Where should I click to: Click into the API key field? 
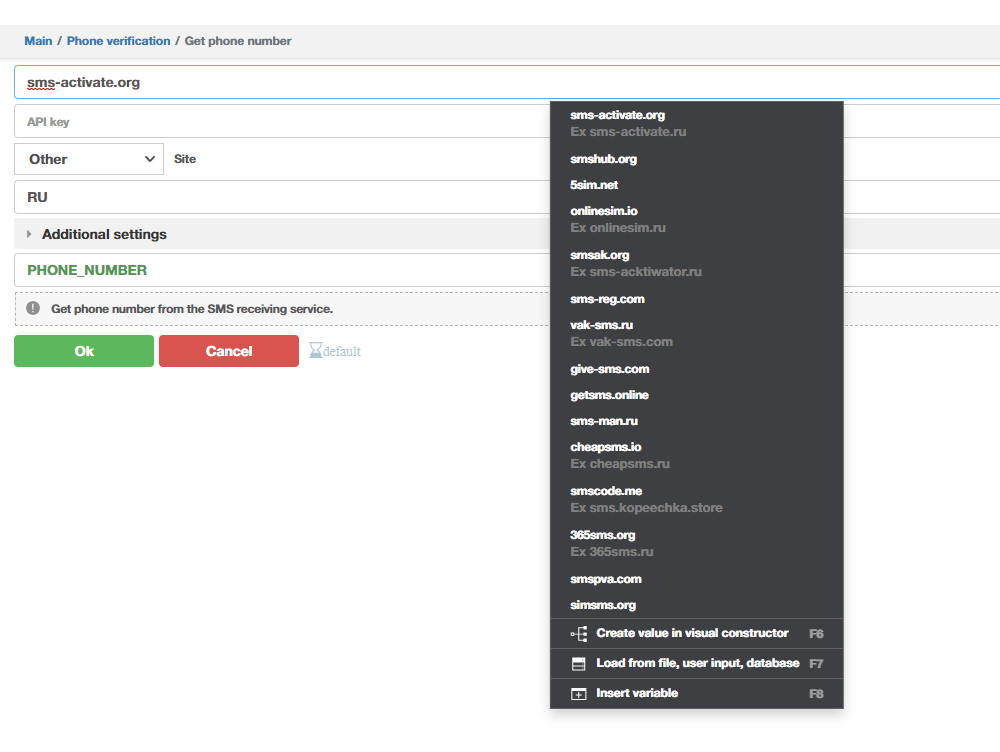(281, 121)
